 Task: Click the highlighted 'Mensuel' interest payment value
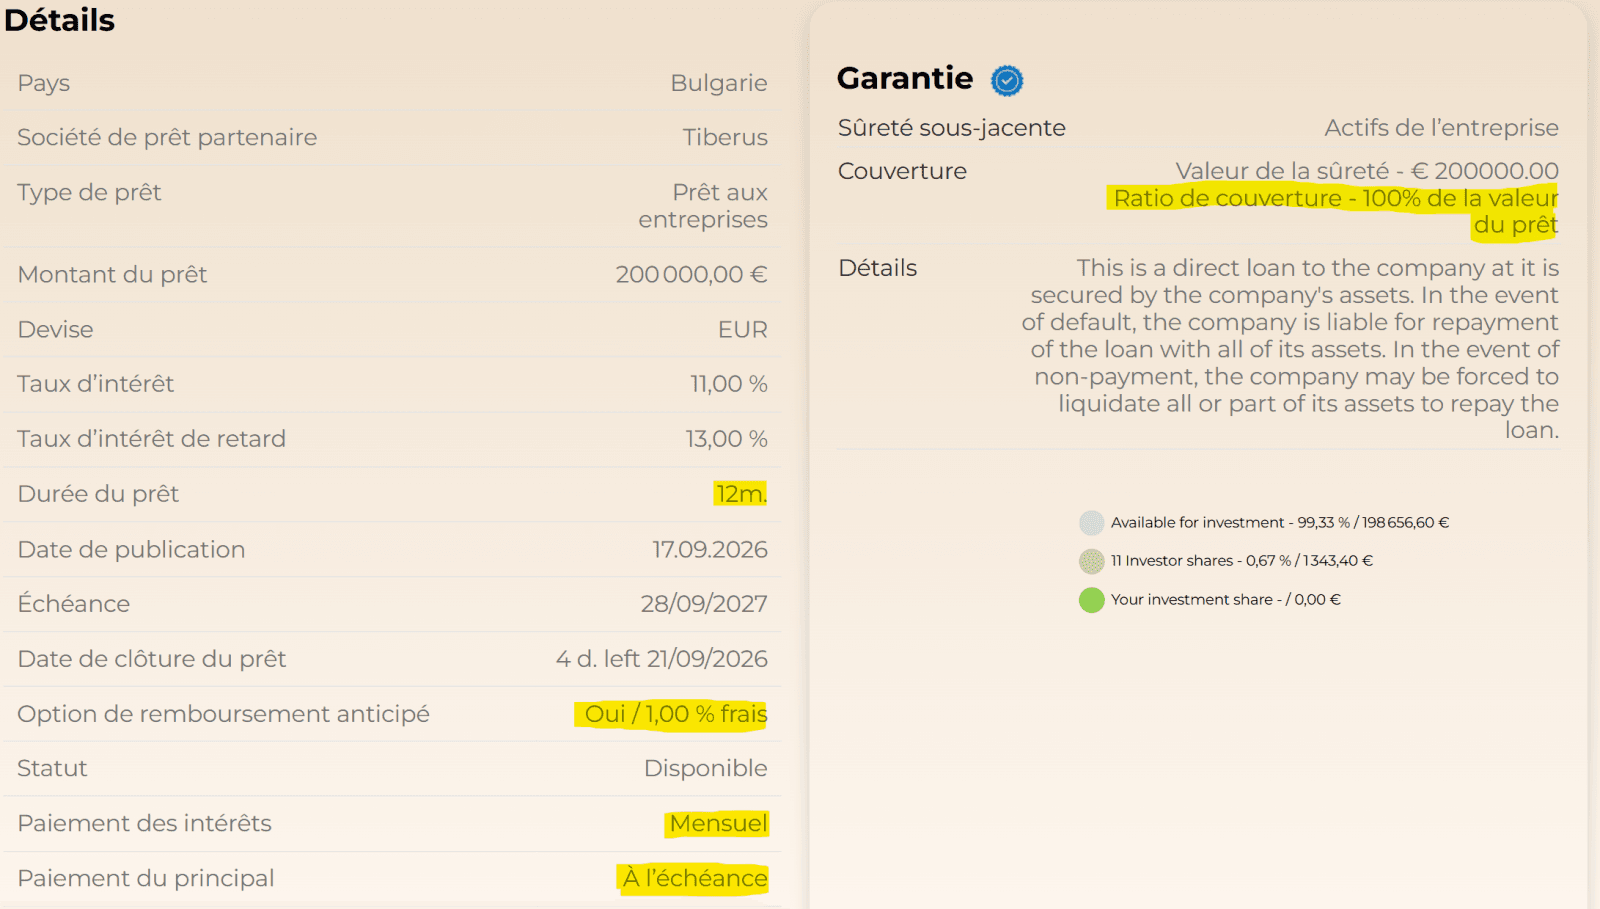(x=718, y=823)
